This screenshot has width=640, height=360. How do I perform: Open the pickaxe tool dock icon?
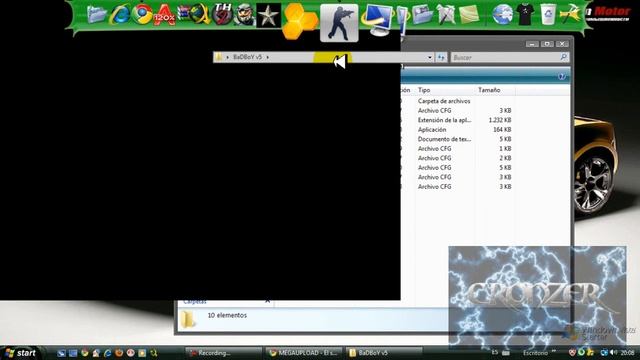(570, 14)
